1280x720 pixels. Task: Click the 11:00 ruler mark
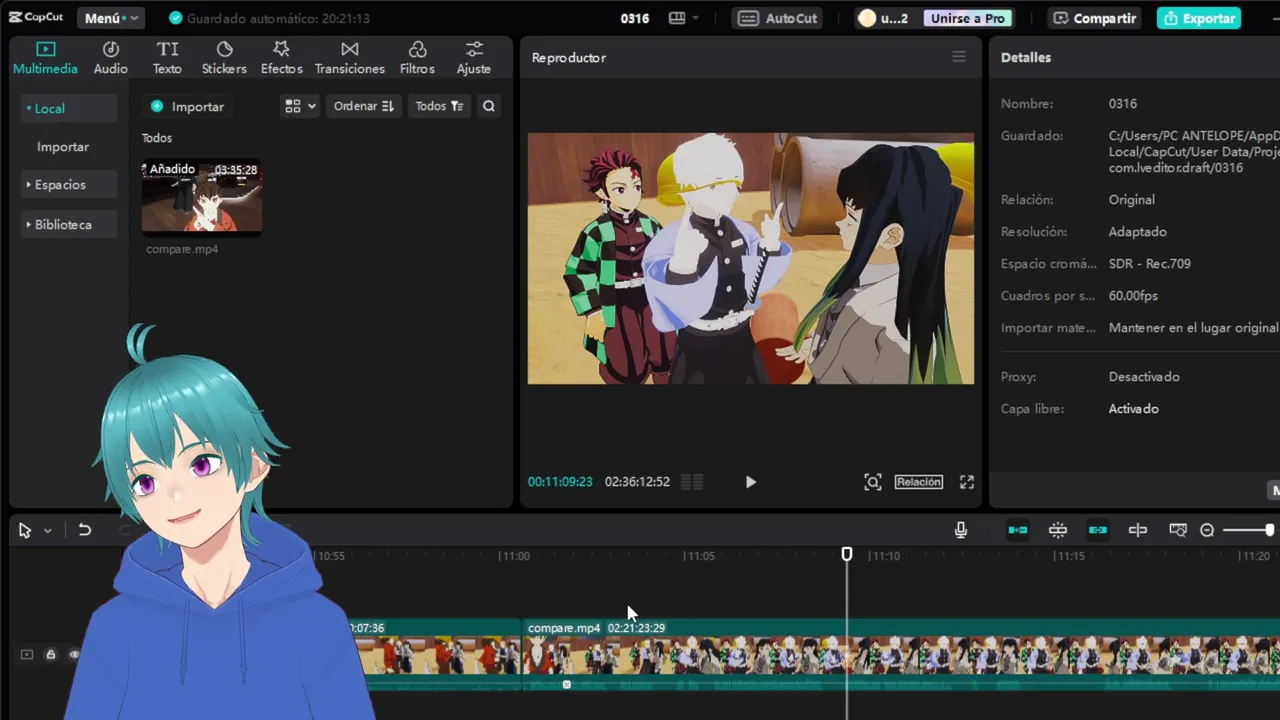(514, 556)
